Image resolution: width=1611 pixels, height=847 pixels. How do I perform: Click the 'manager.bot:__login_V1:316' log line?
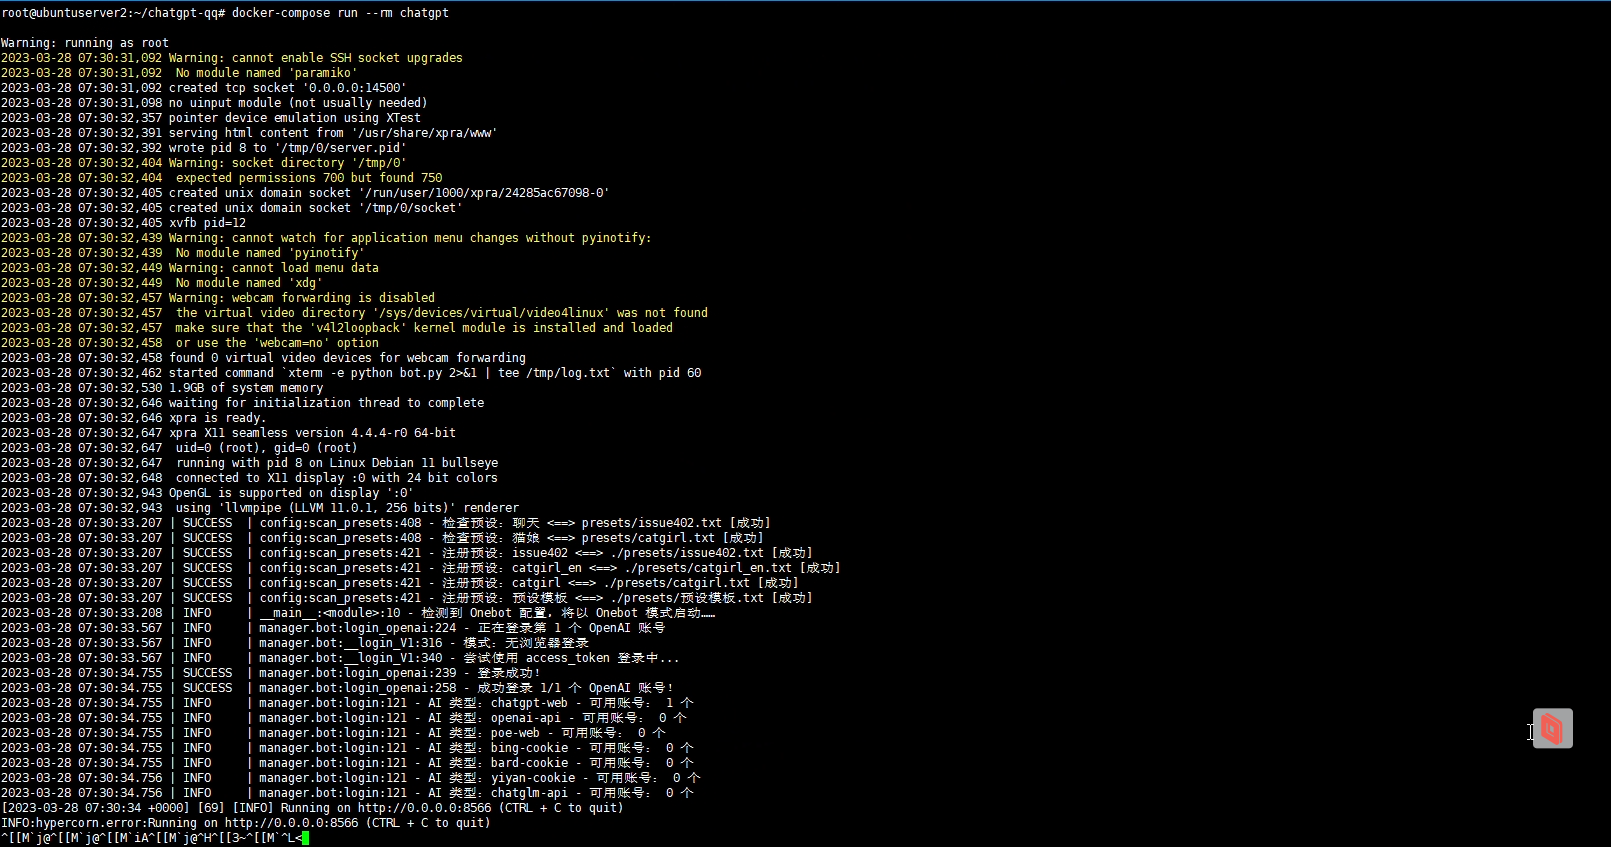click(x=295, y=643)
